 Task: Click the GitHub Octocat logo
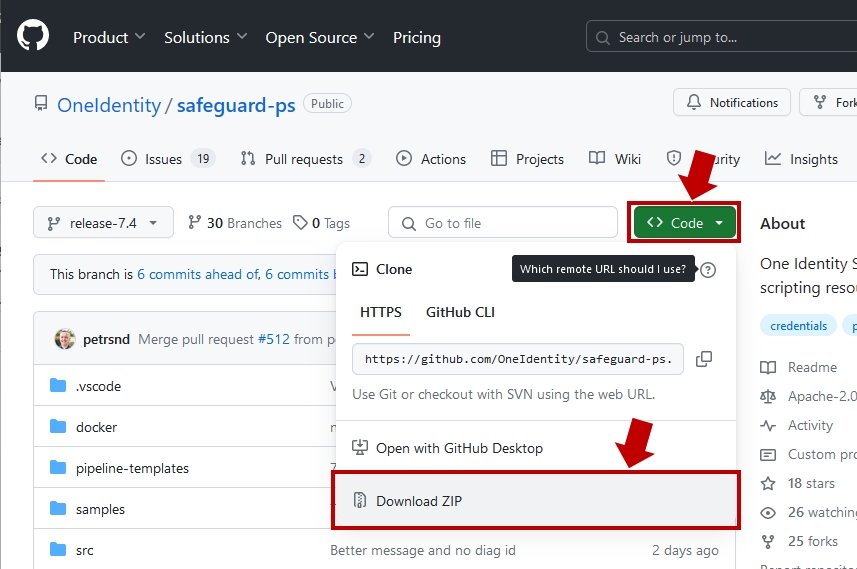(x=33, y=36)
